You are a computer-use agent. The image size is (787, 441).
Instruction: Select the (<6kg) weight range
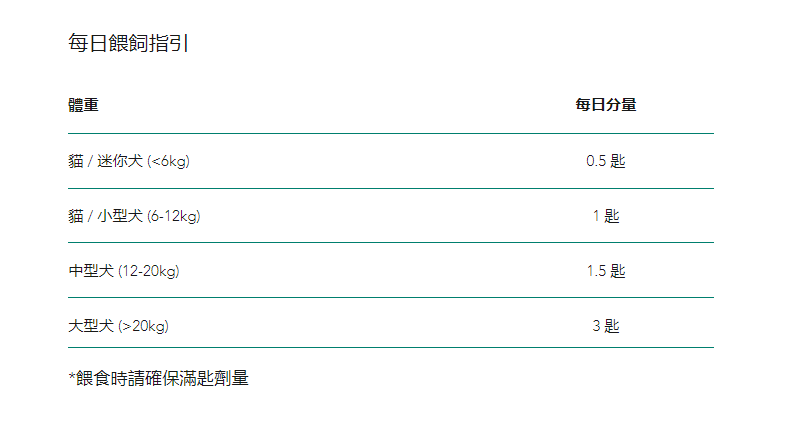168,161
